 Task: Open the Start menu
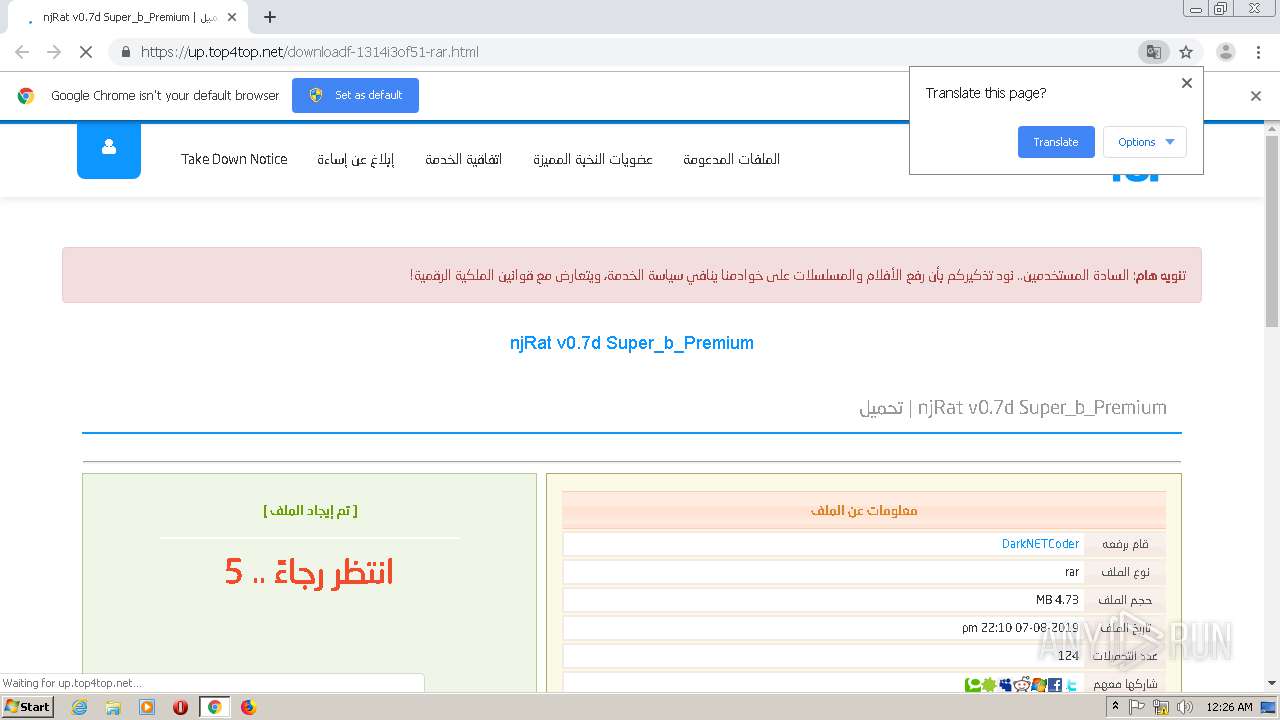point(28,707)
